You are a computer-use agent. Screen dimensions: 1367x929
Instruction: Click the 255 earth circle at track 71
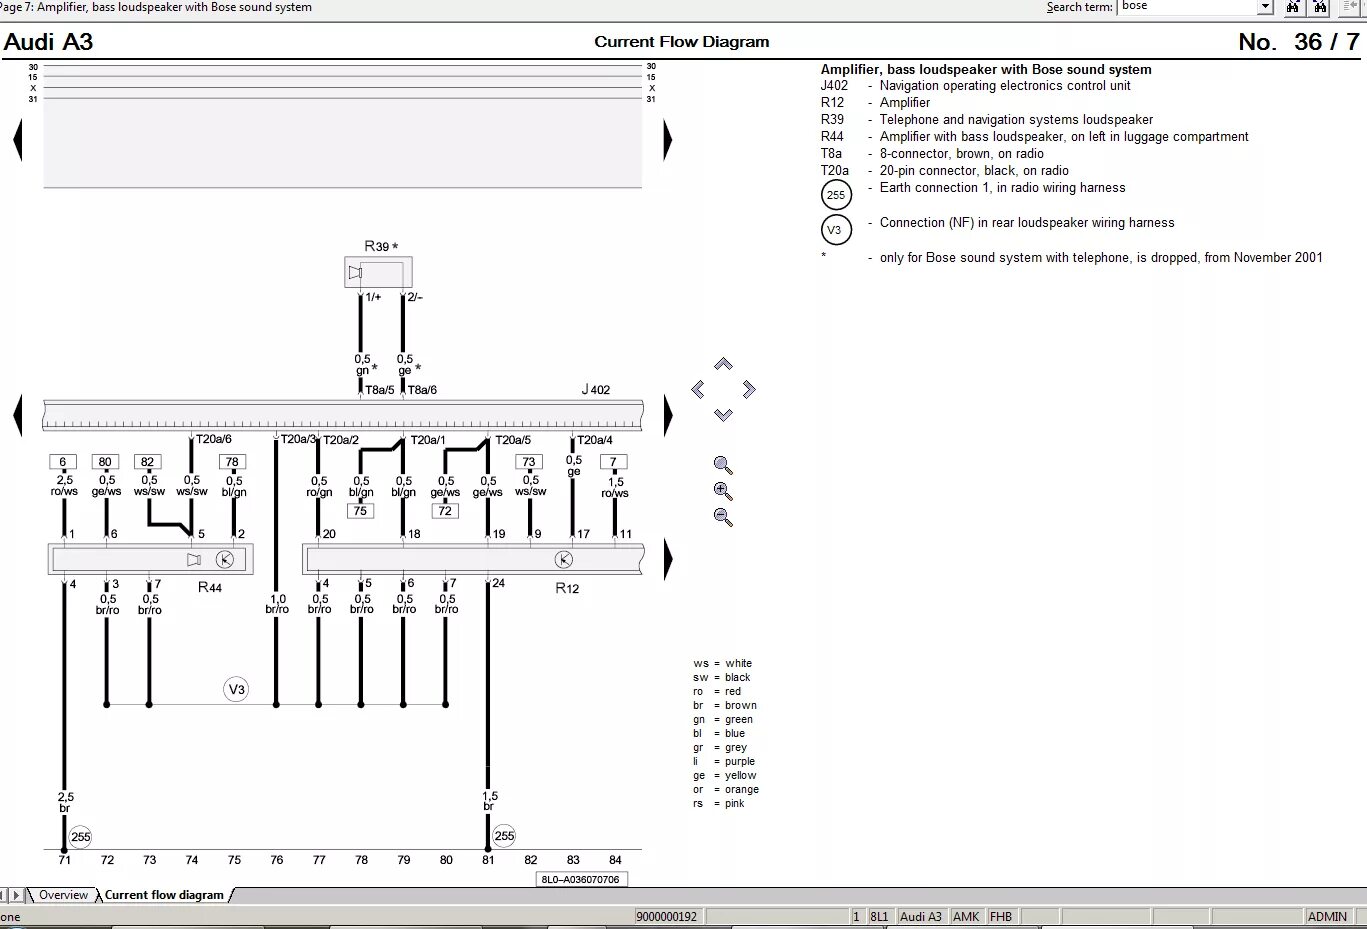point(80,837)
